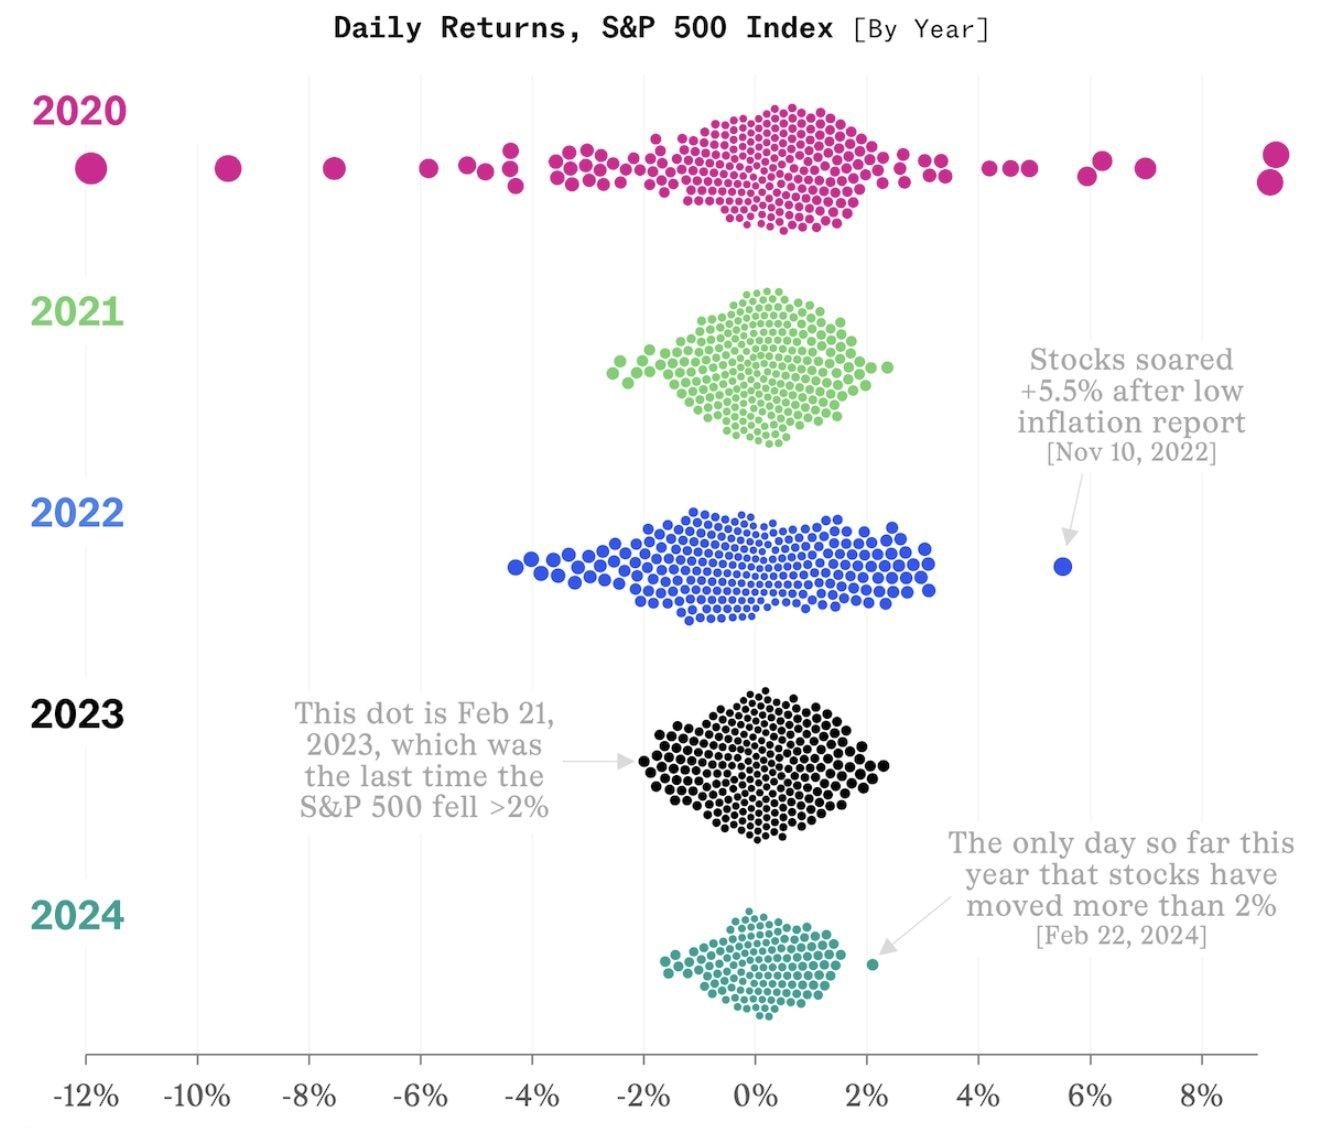Select the "This dot is Feb 21, 2023" annotation
Screen dimensions: 1324x1128
[x=424, y=760]
